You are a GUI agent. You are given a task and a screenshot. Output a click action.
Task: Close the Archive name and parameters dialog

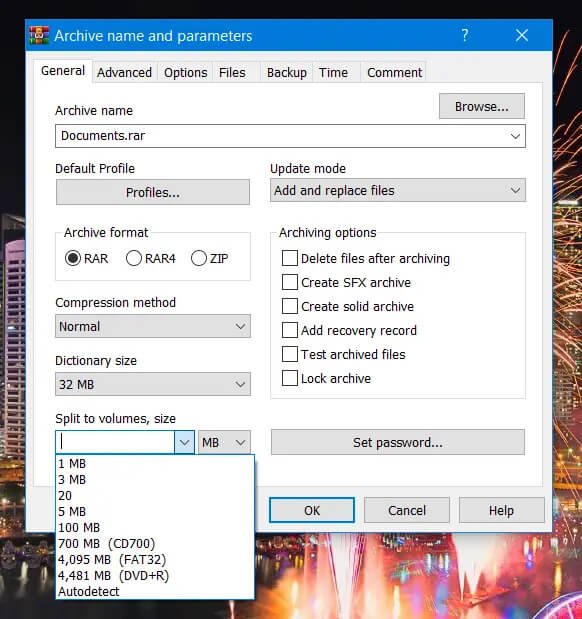pos(522,36)
